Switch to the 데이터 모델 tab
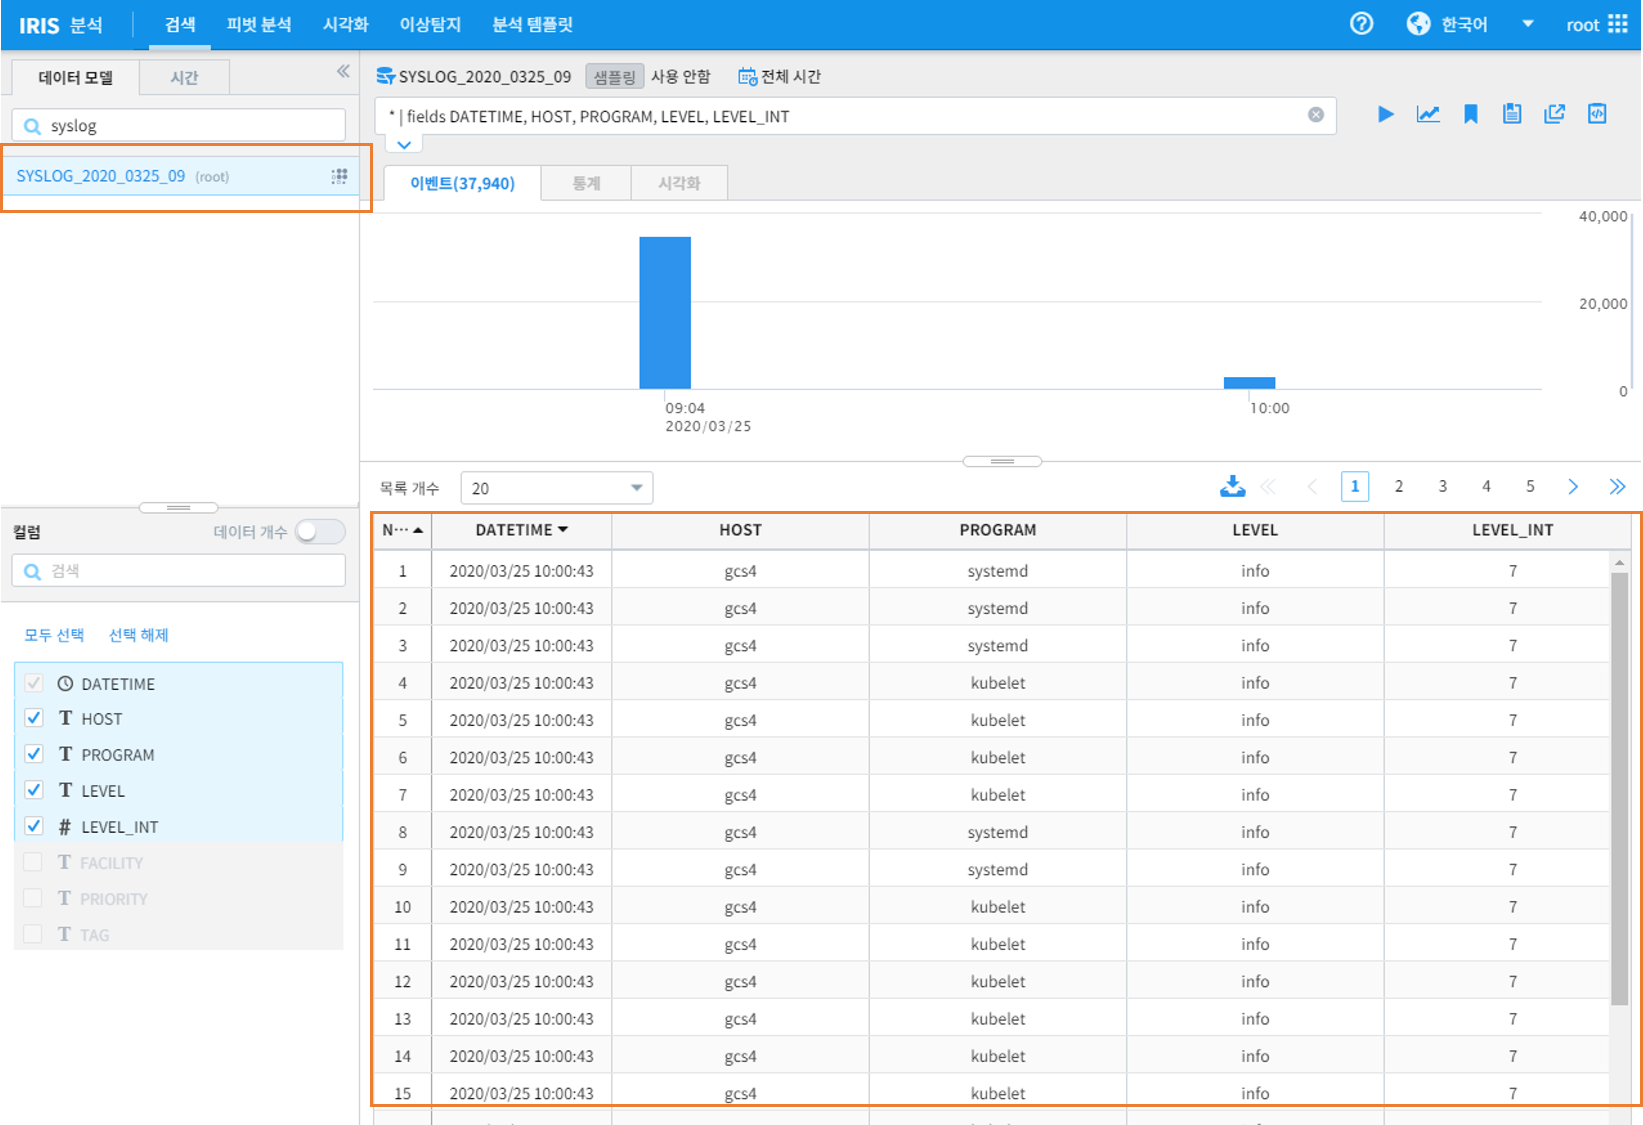The height and width of the screenshot is (1125, 1643). (75, 77)
